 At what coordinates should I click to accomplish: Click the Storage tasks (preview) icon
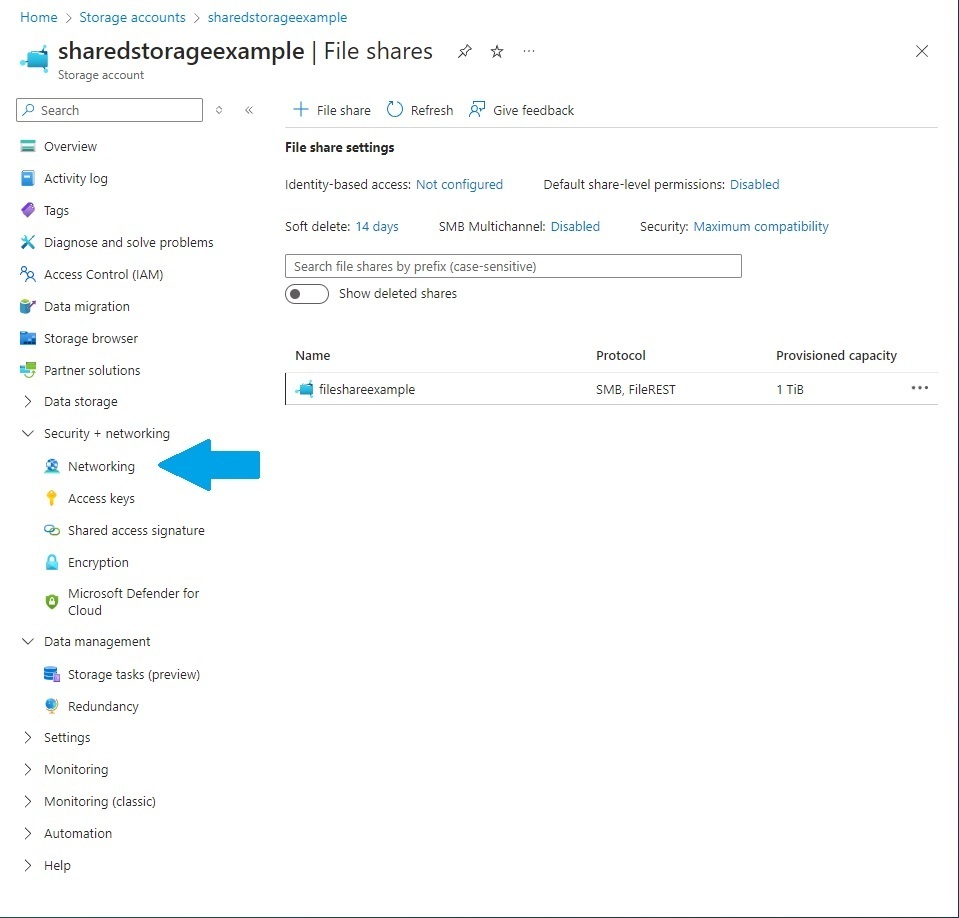pyautogui.click(x=52, y=674)
